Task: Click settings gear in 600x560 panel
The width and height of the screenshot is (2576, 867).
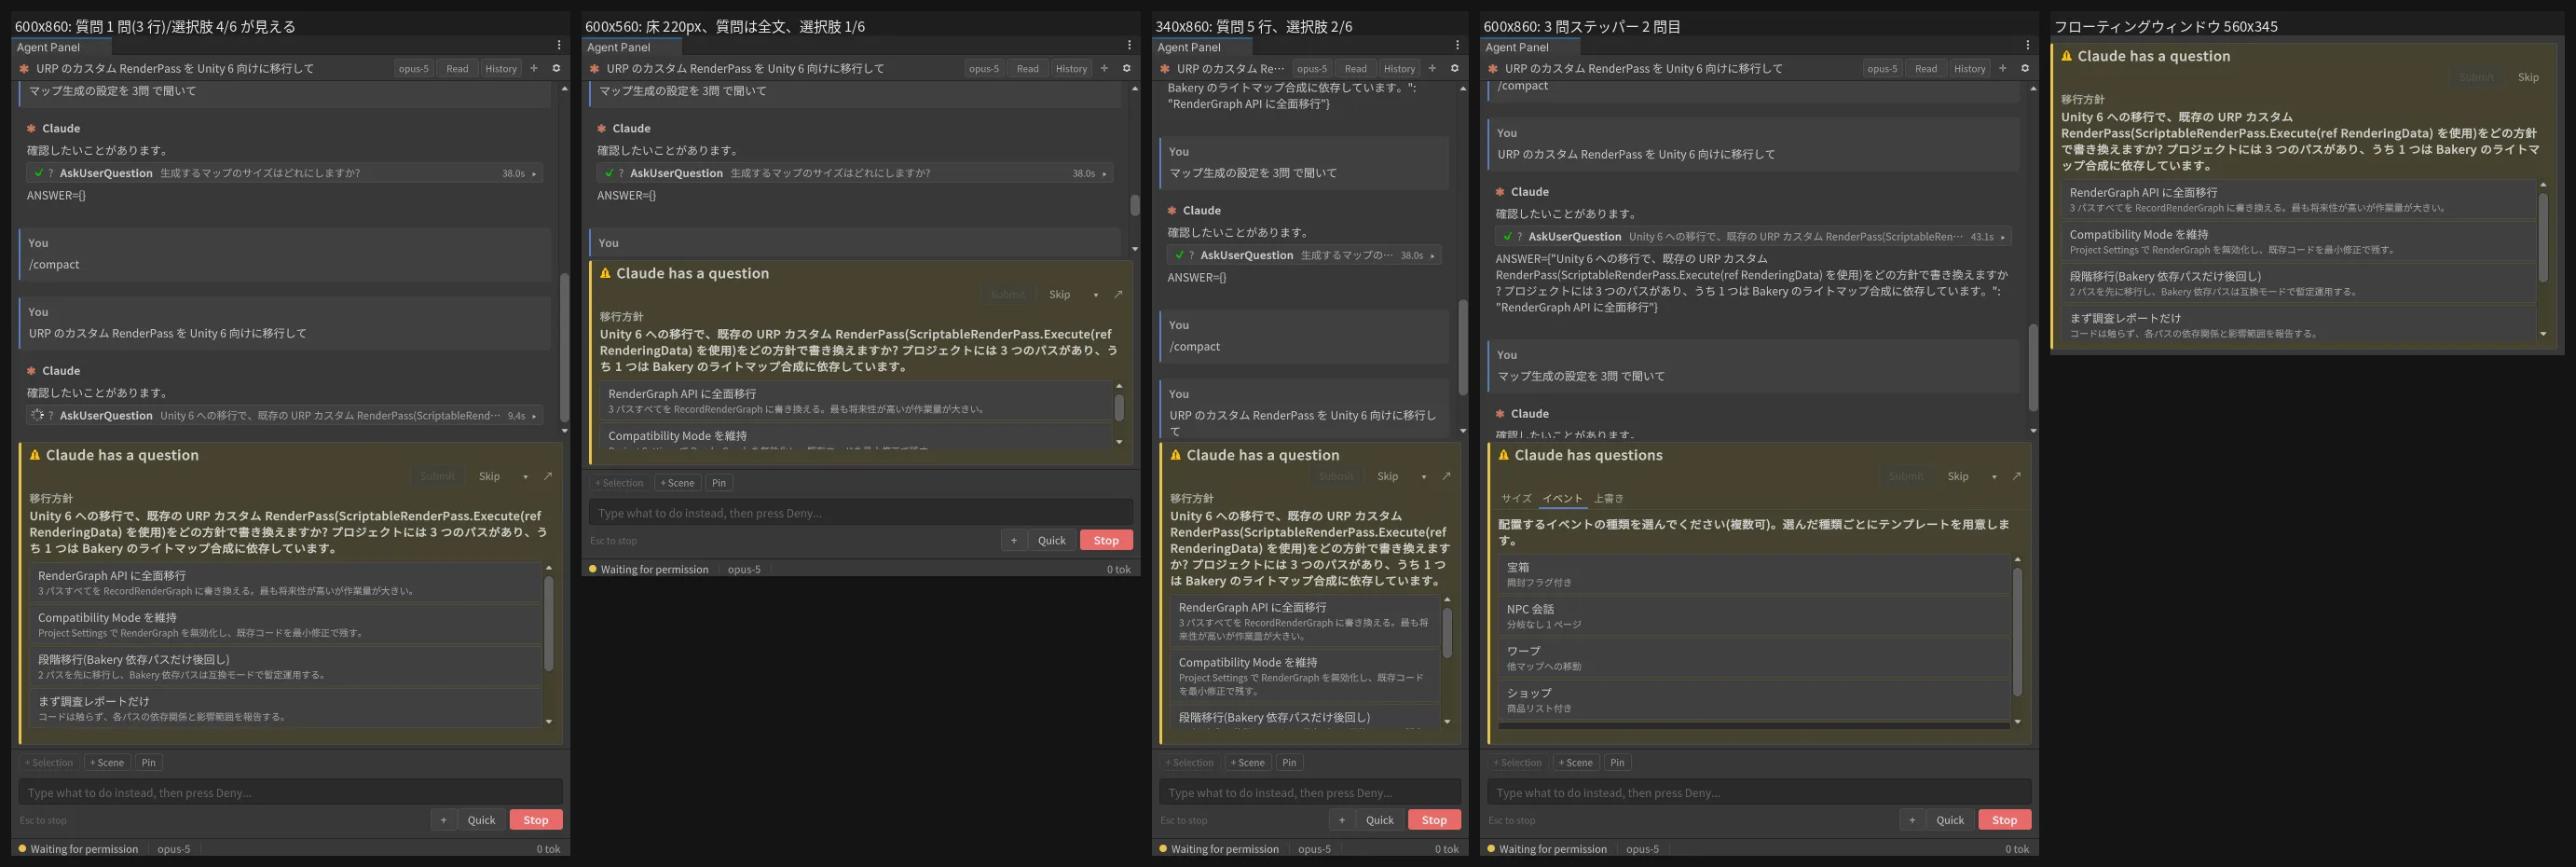Action: click(1126, 69)
